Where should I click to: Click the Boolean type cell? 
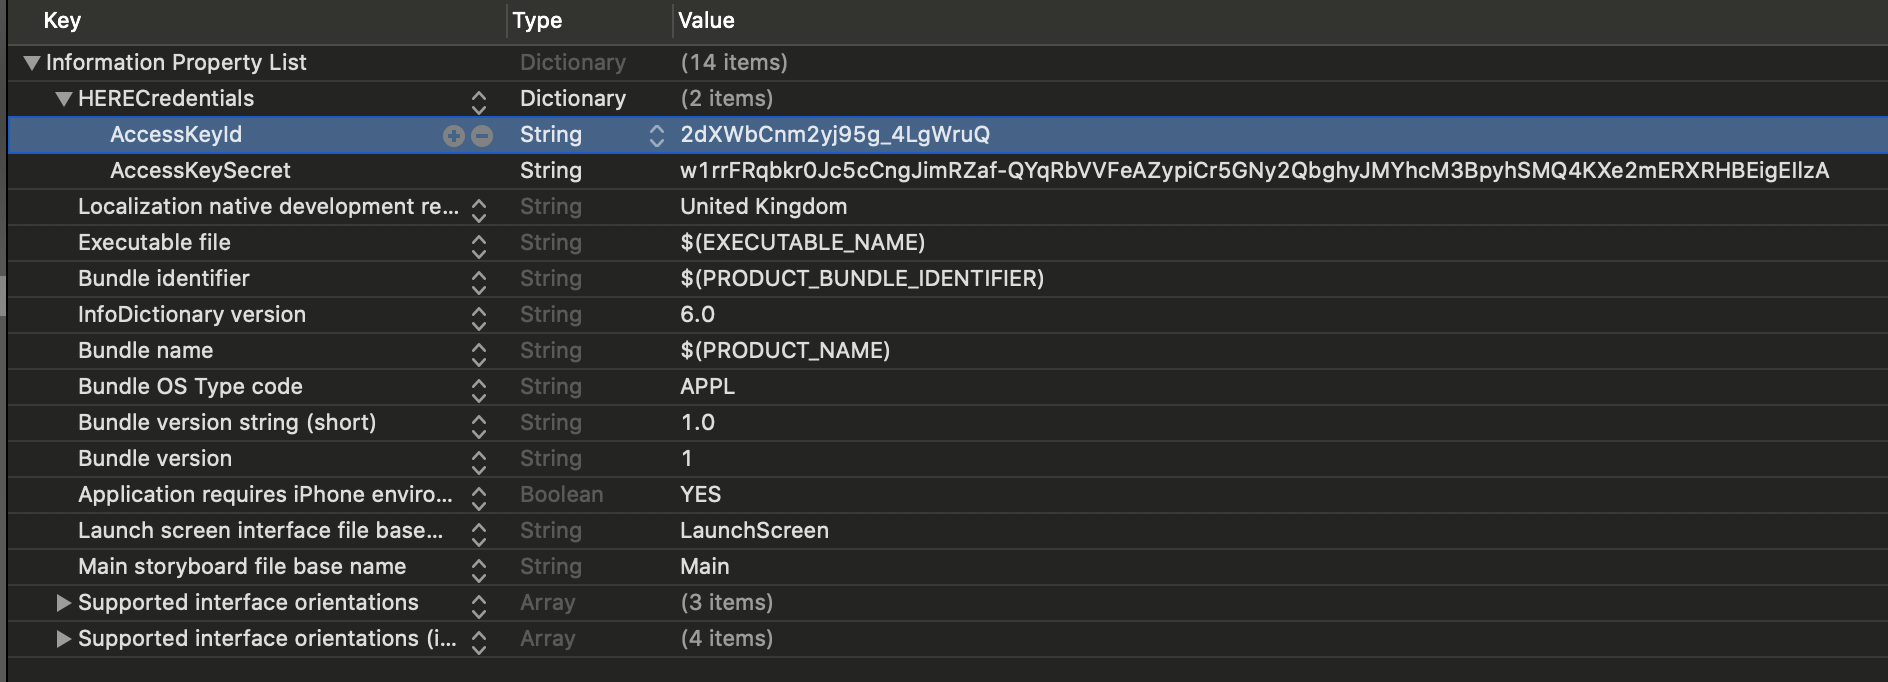coord(562,495)
